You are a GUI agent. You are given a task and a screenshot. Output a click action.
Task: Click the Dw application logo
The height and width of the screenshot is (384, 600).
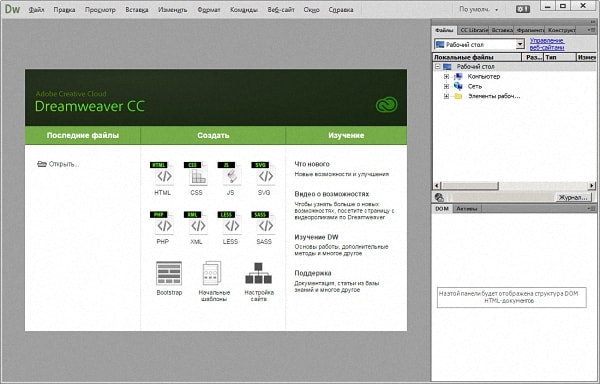tap(12, 9)
